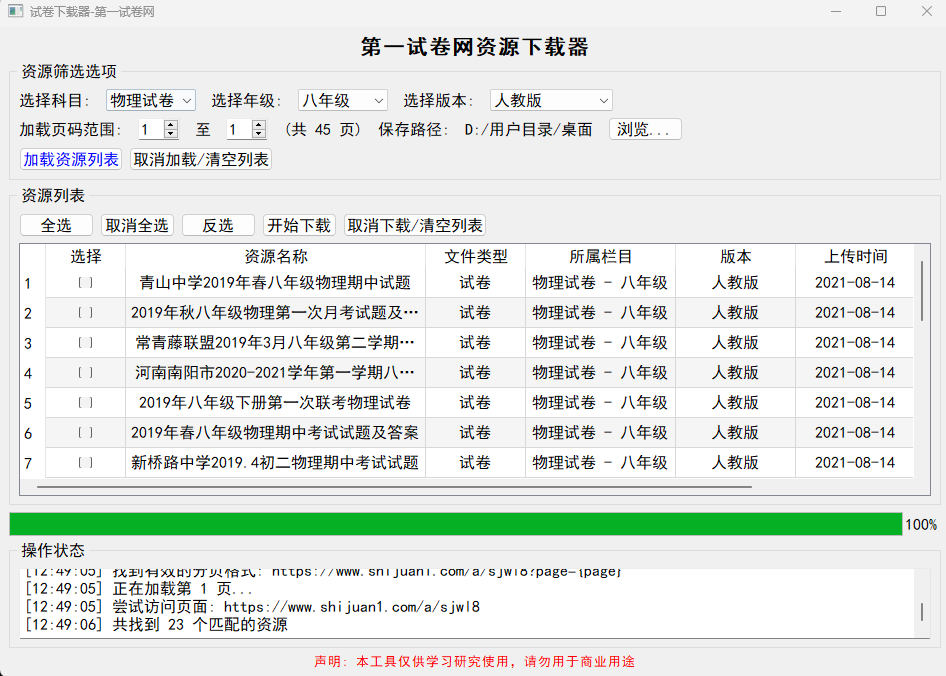Click the 取消全选 button
Viewport: 946px width, 676px height.
pyautogui.click(x=137, y=225)
